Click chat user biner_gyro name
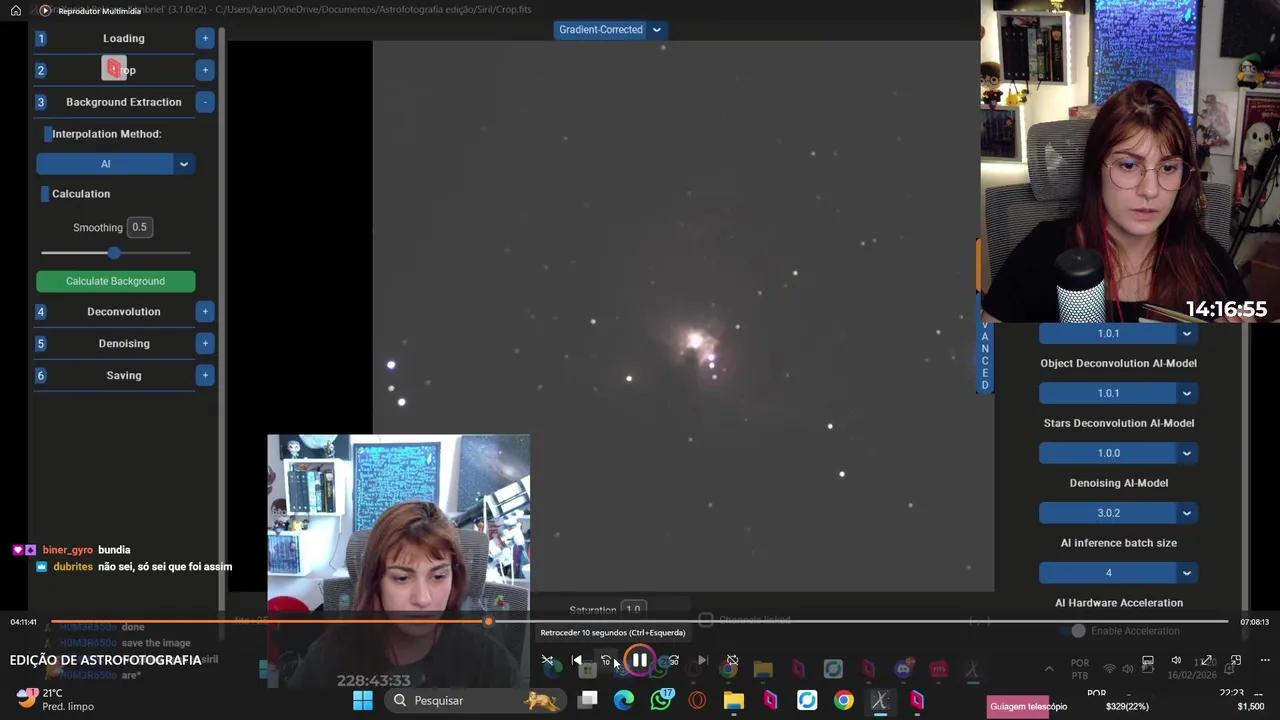The image size is (1280, 720). (x=68, y=550)
